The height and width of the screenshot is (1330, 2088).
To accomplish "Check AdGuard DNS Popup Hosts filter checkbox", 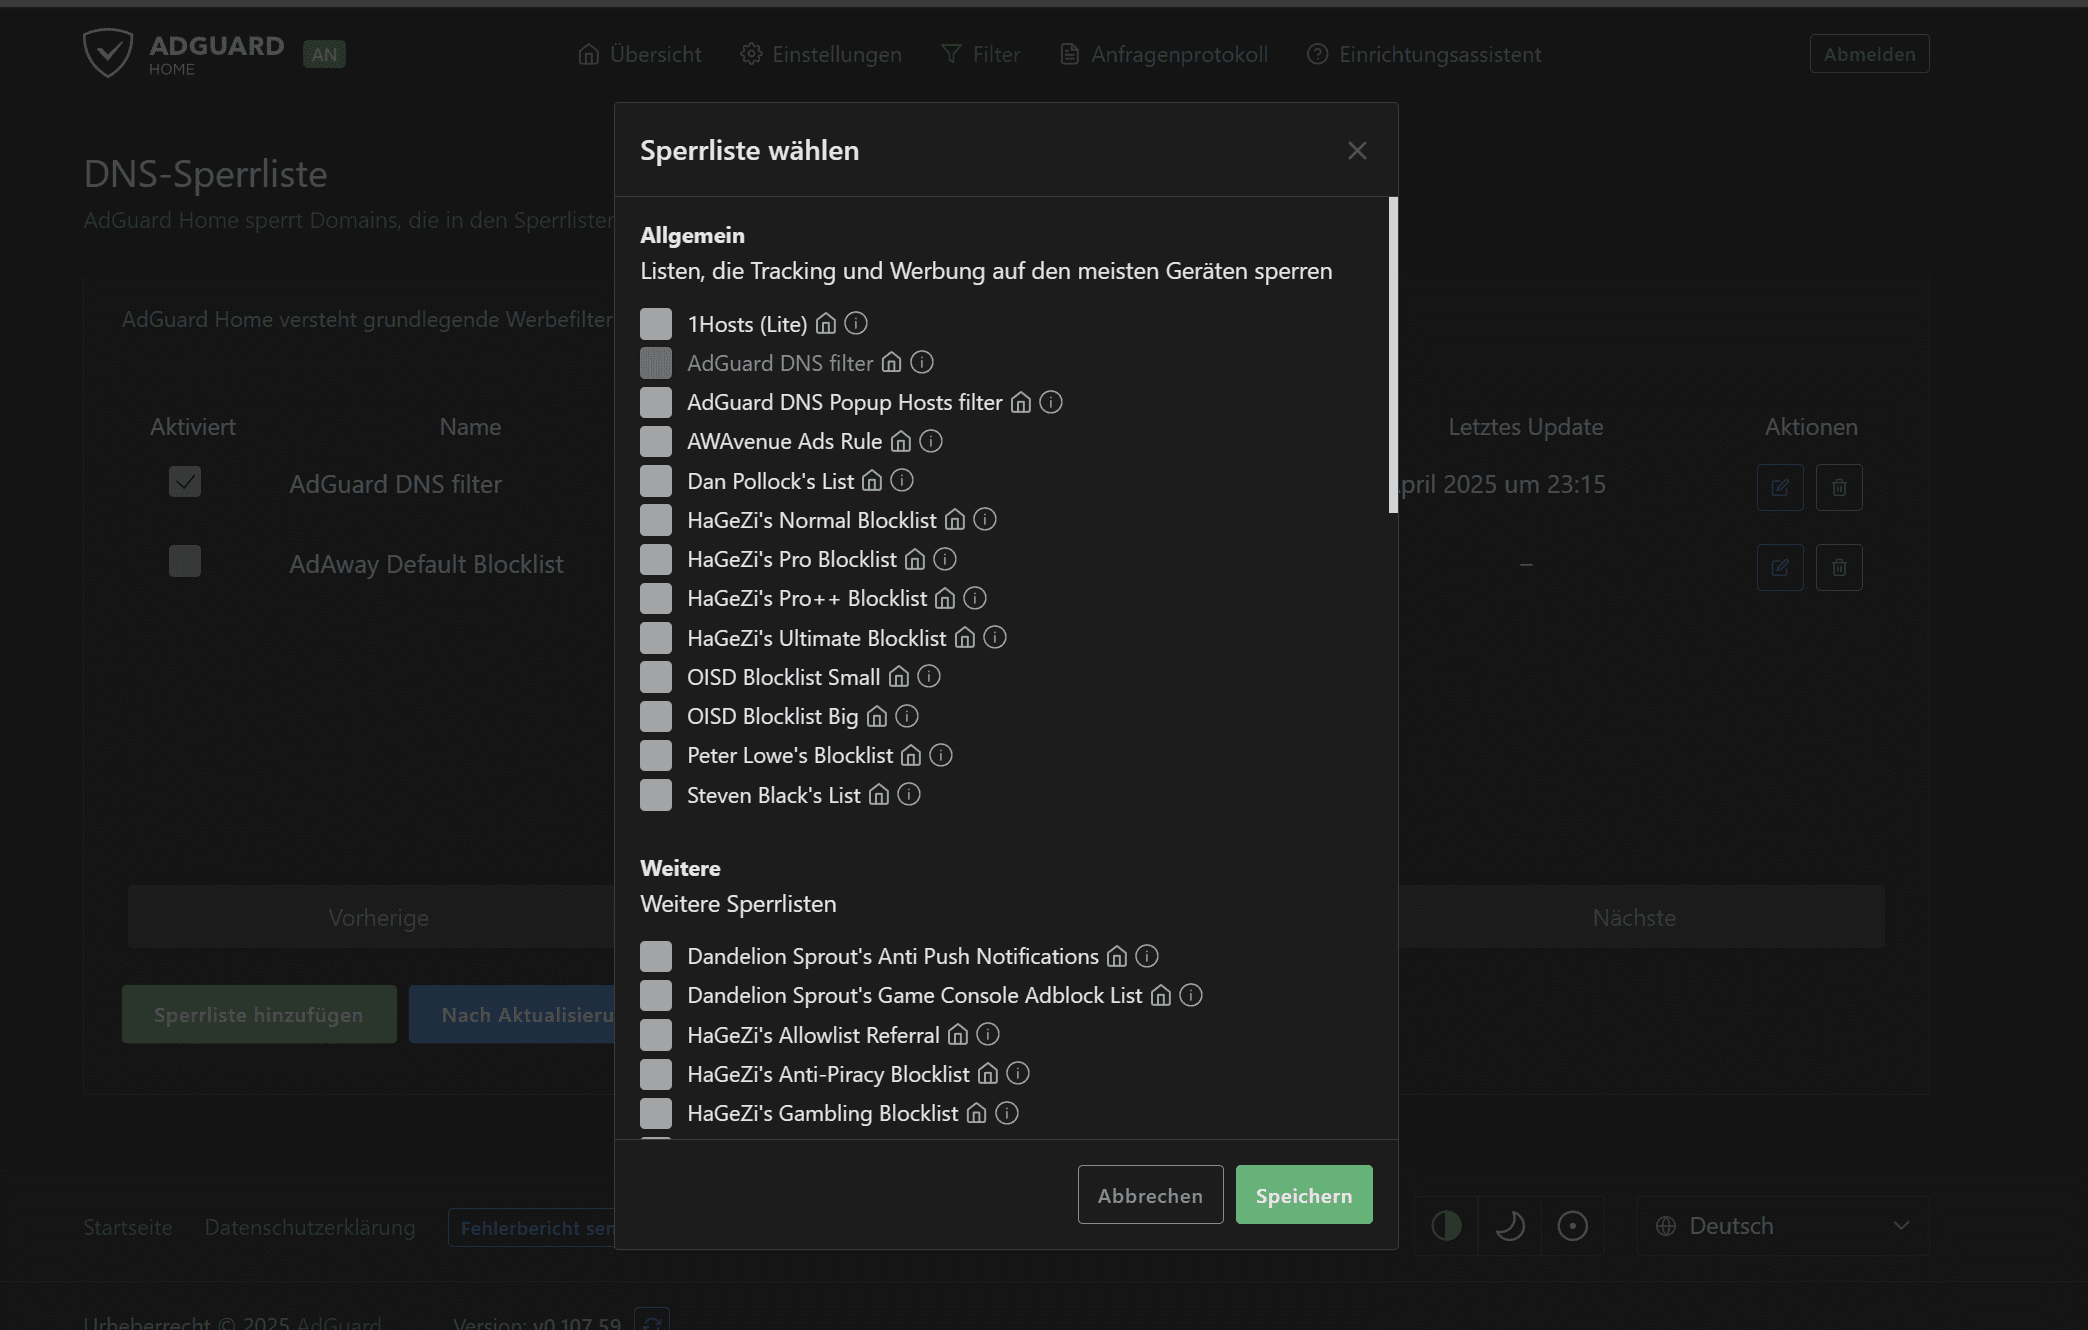I will point(656,402).
